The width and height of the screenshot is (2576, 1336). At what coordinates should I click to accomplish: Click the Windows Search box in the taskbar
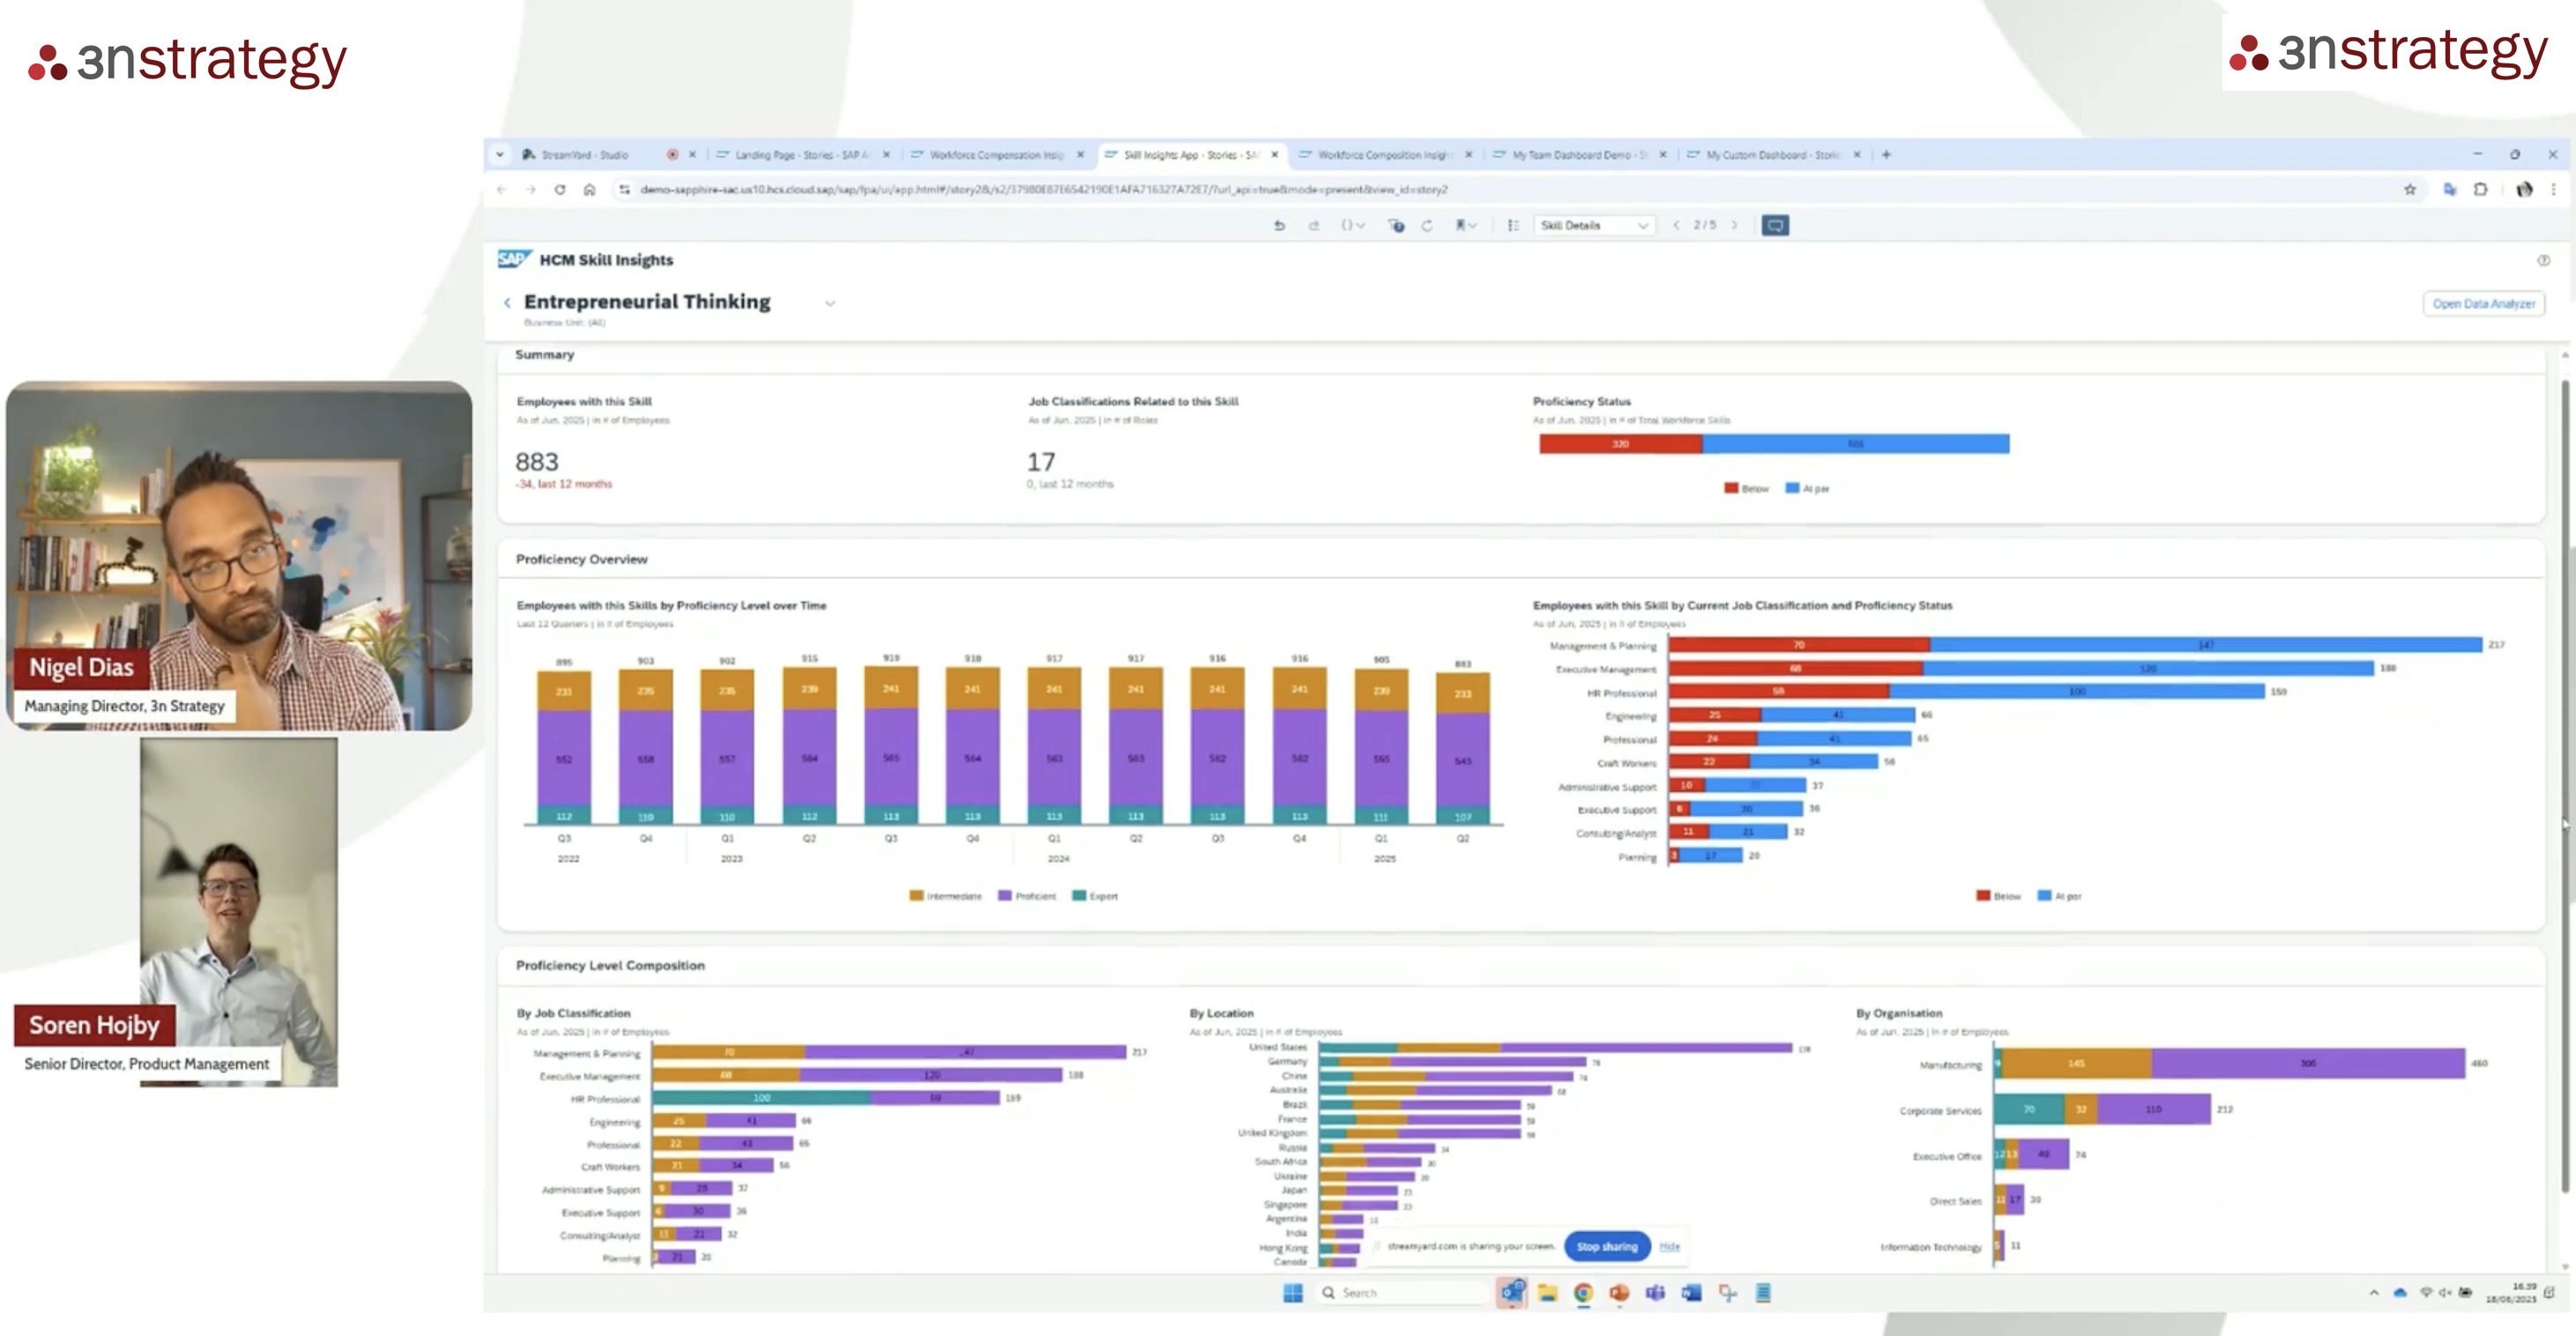coord(1400,1292)
